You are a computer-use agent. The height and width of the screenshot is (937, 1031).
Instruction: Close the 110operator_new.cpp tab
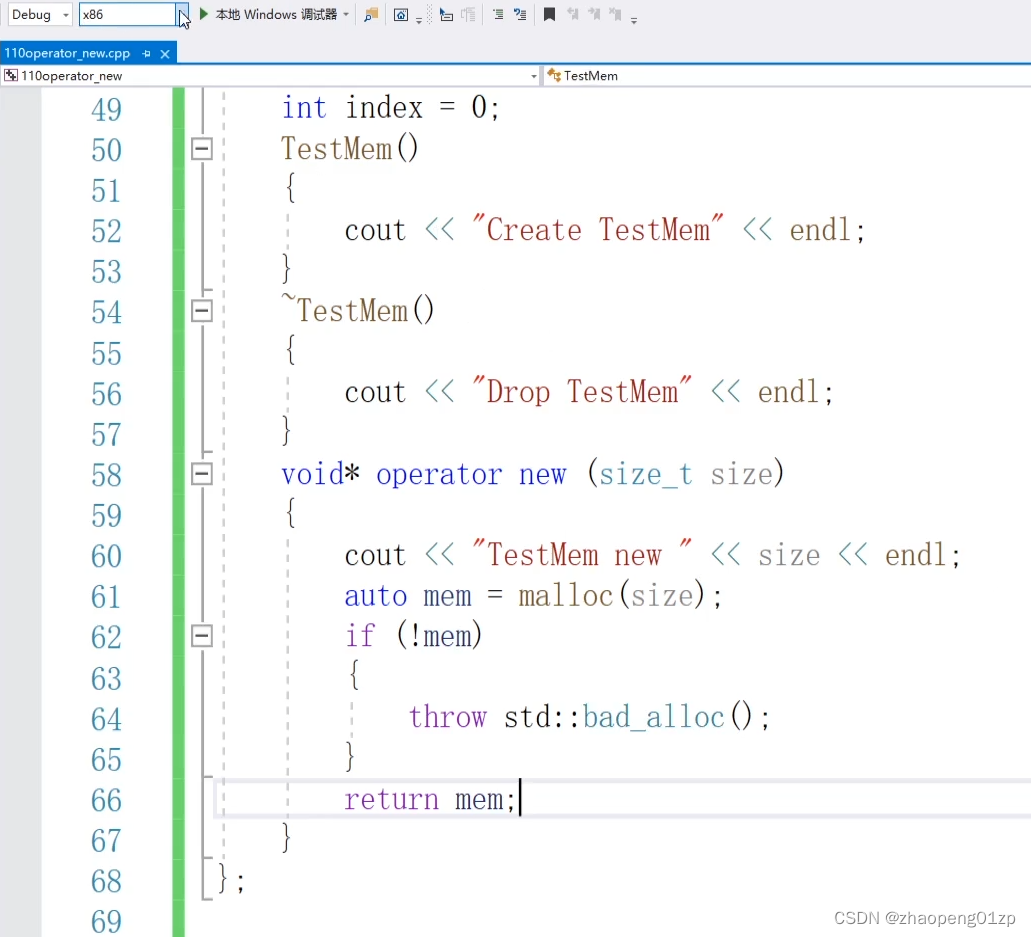(x=165, y=53)
